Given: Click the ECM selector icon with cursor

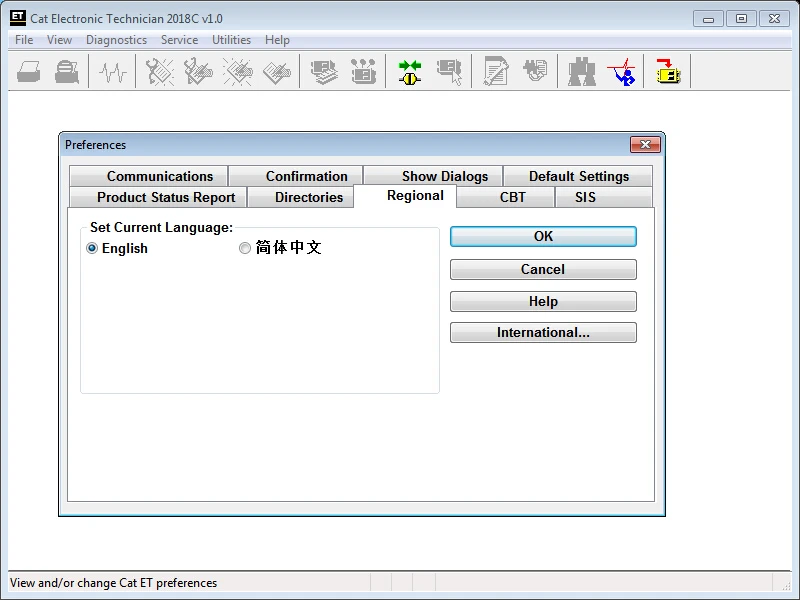Looking at the screenshot, I should [x=449, y=71].
